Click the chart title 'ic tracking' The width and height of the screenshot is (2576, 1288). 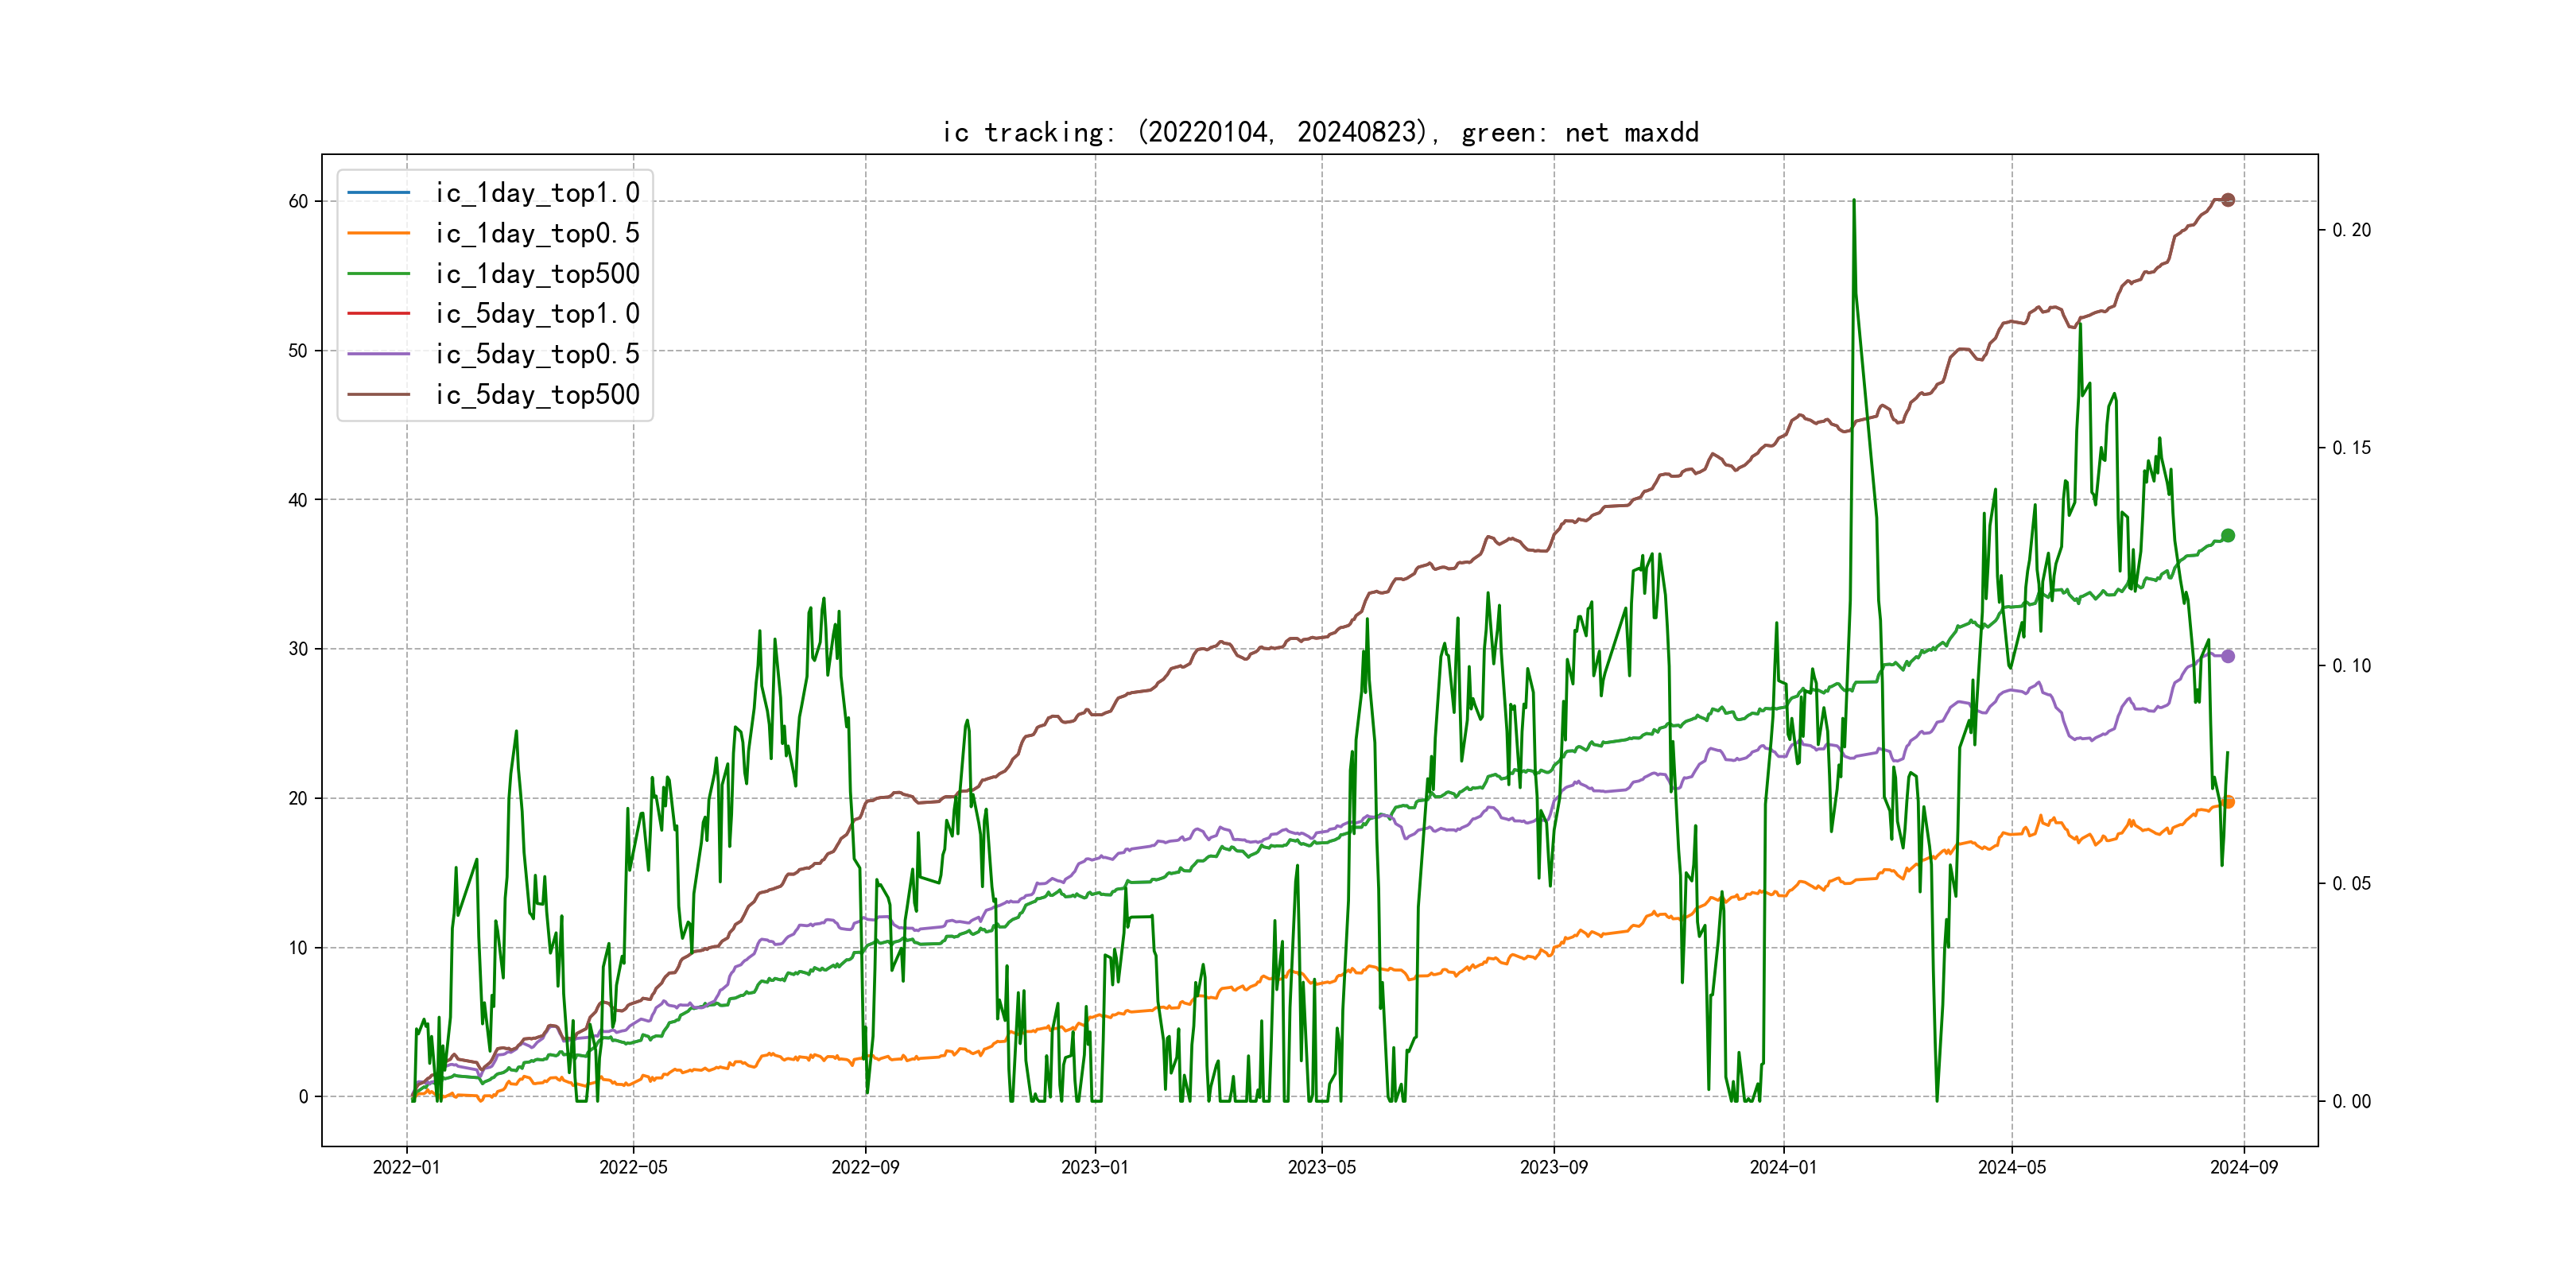1320,132
